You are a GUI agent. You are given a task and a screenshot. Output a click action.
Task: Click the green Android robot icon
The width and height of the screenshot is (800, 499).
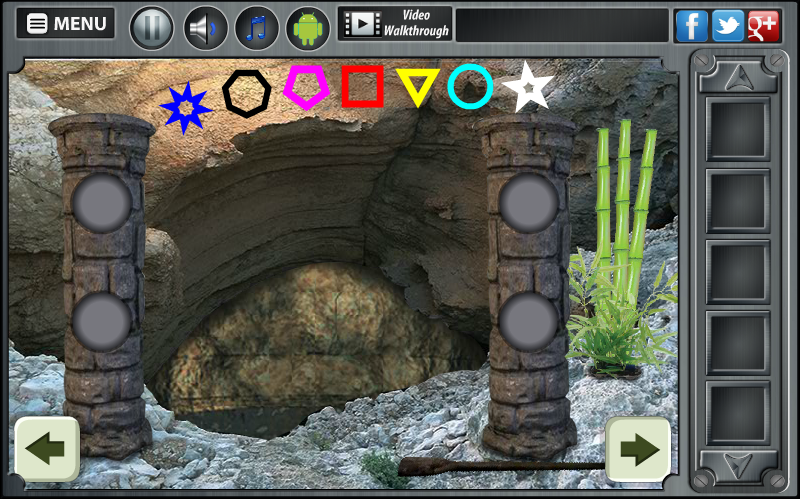tap(308, 28)
